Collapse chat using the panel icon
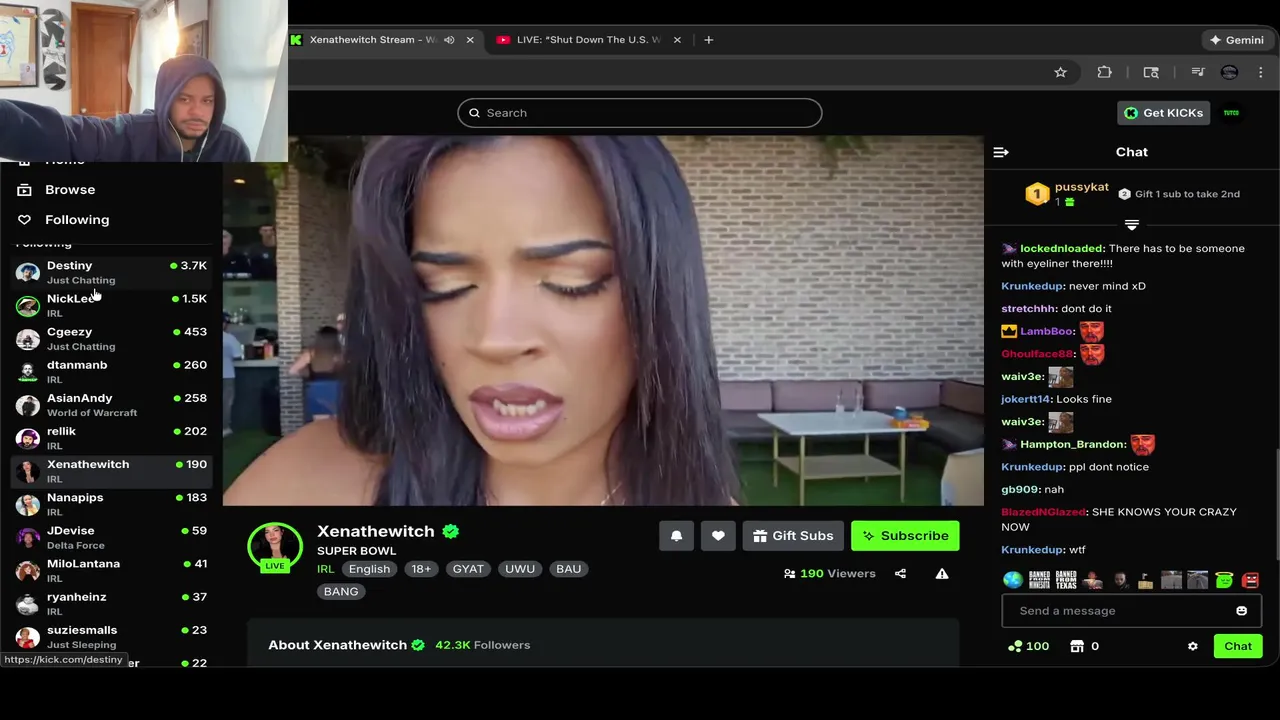This screenshot has height=720, width=1280. pyautogui.click(x=1001, y=152)
